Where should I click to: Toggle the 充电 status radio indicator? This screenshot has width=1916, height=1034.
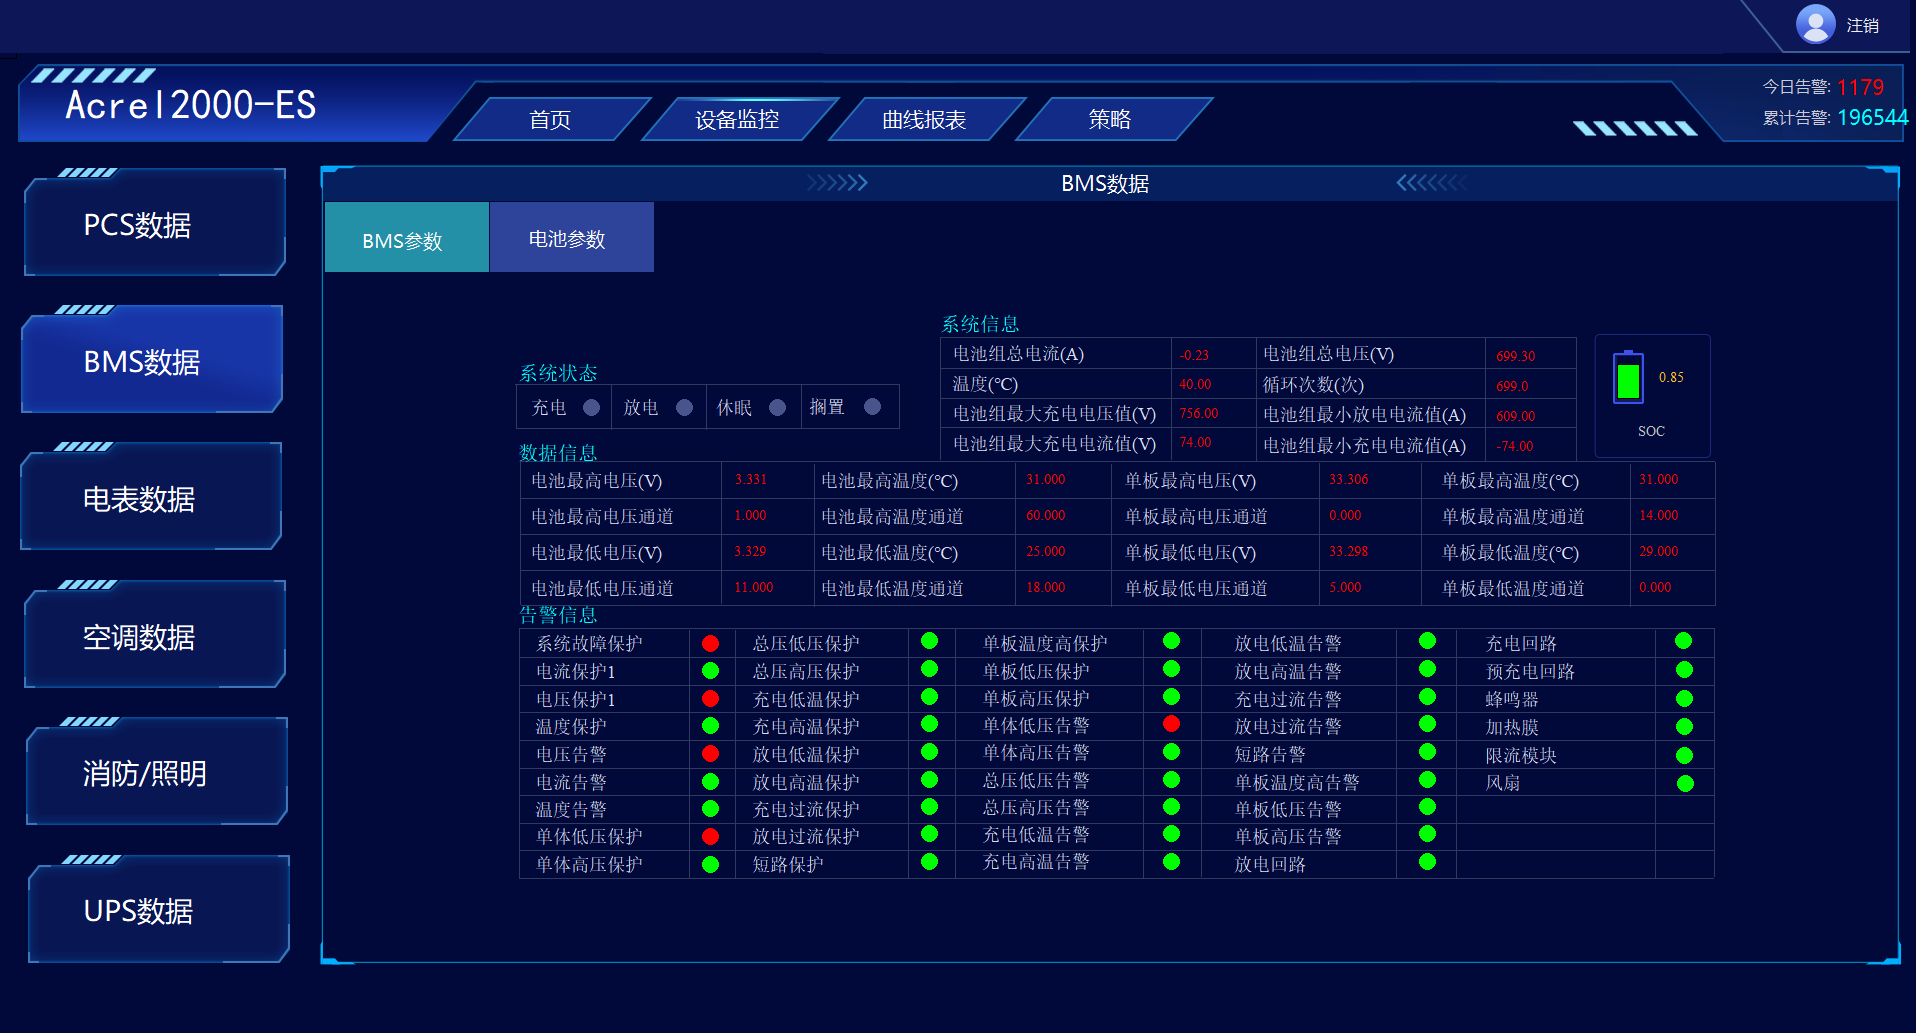coord(591,407)
